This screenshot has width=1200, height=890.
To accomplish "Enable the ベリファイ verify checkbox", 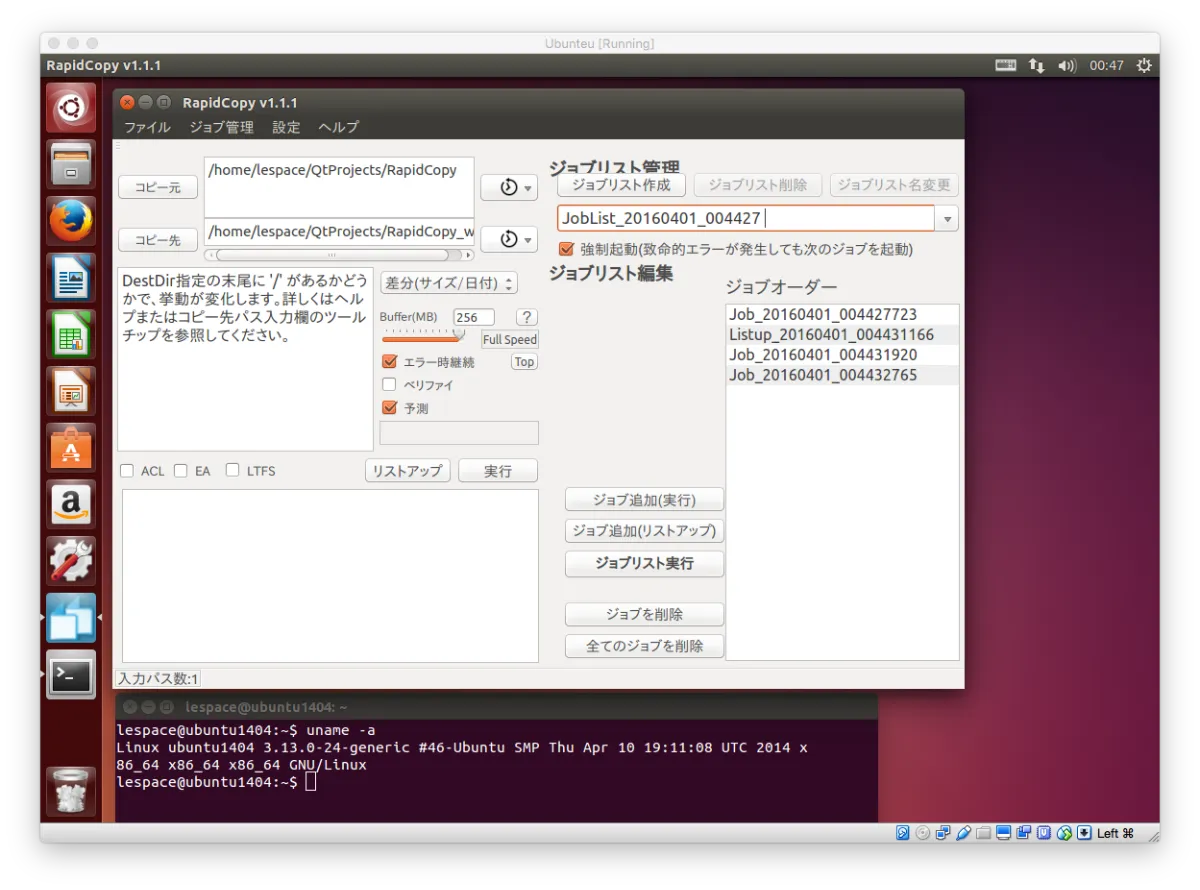I will pos(390,385).
